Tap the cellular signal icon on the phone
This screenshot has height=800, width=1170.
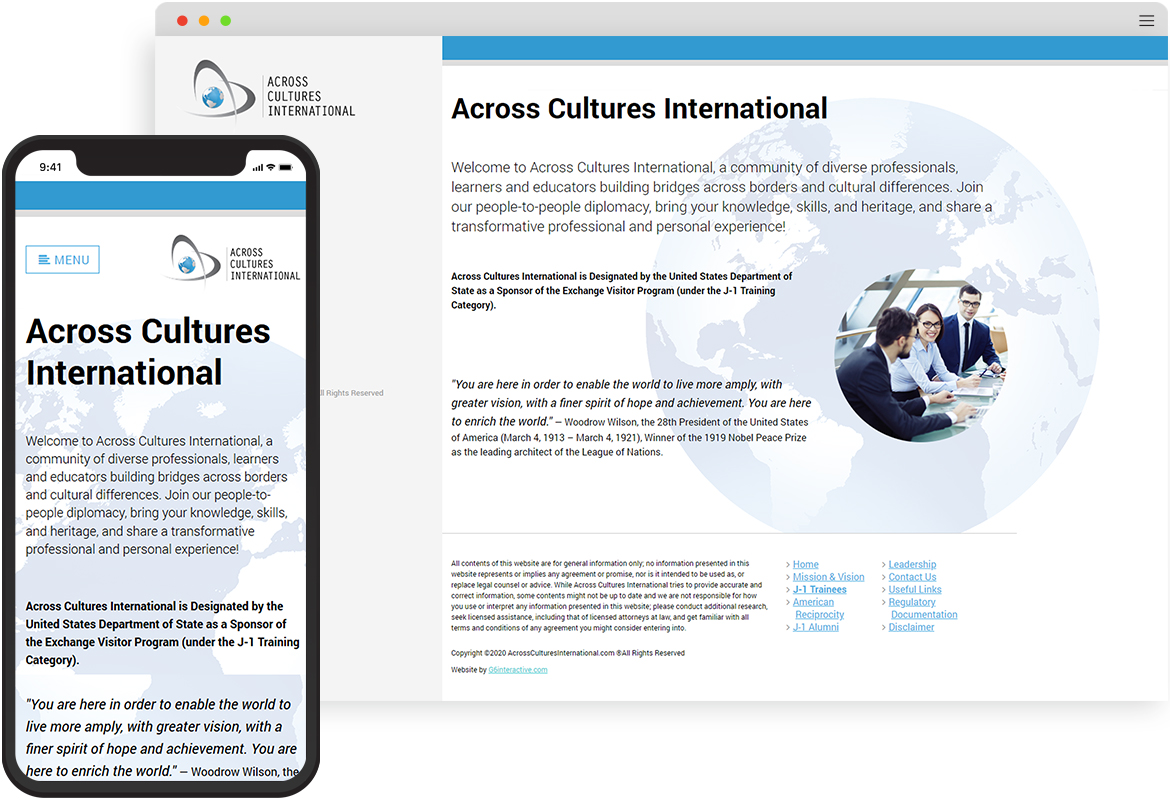pyautogui.click(x=257, y=167)
